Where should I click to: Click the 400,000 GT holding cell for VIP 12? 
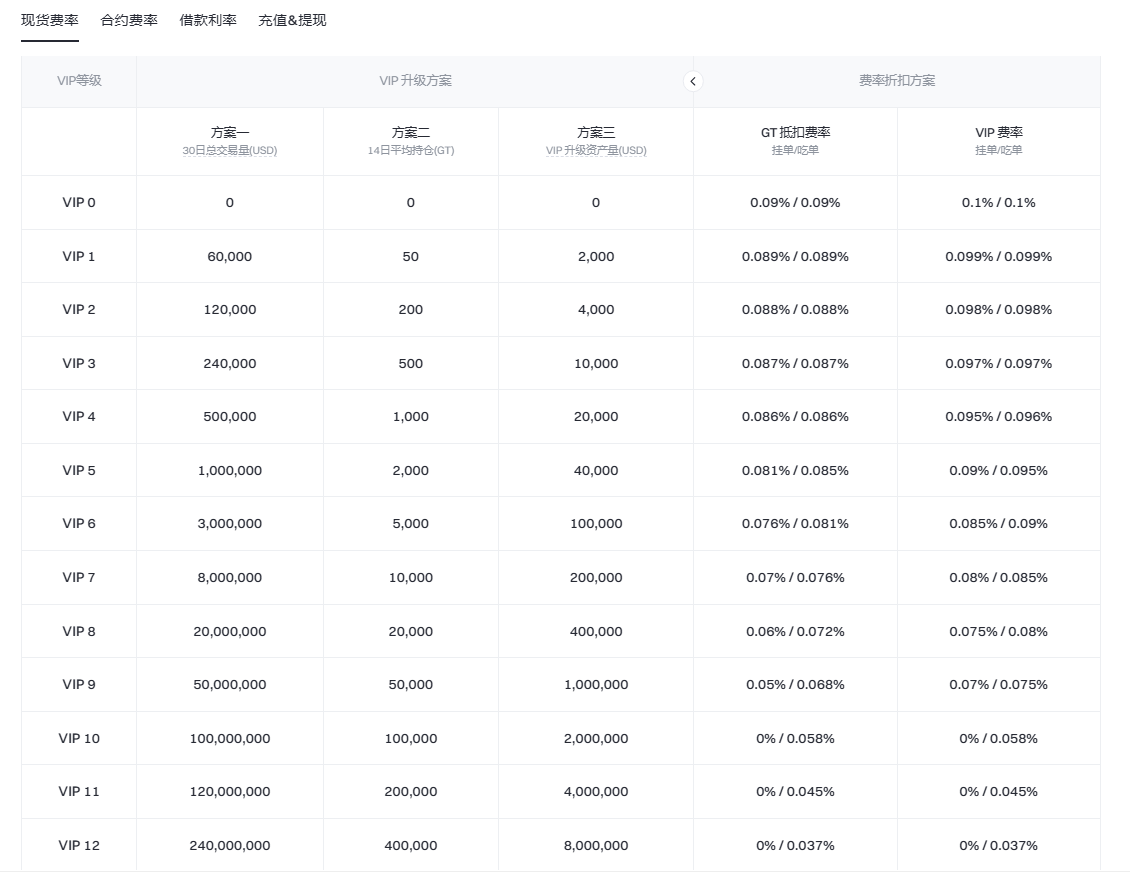tap(411, 846)
